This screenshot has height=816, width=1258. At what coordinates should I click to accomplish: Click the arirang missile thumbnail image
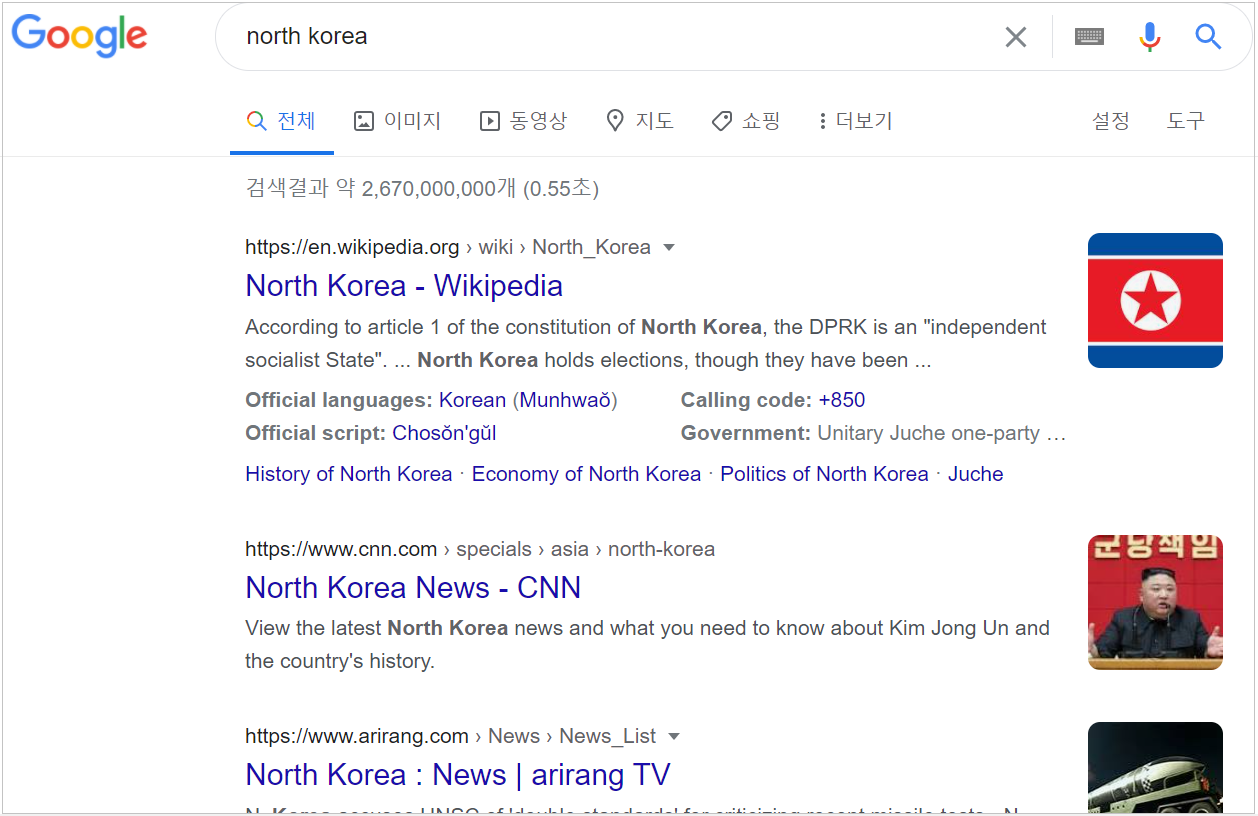pyautogui.click(x=1155, y=767)
